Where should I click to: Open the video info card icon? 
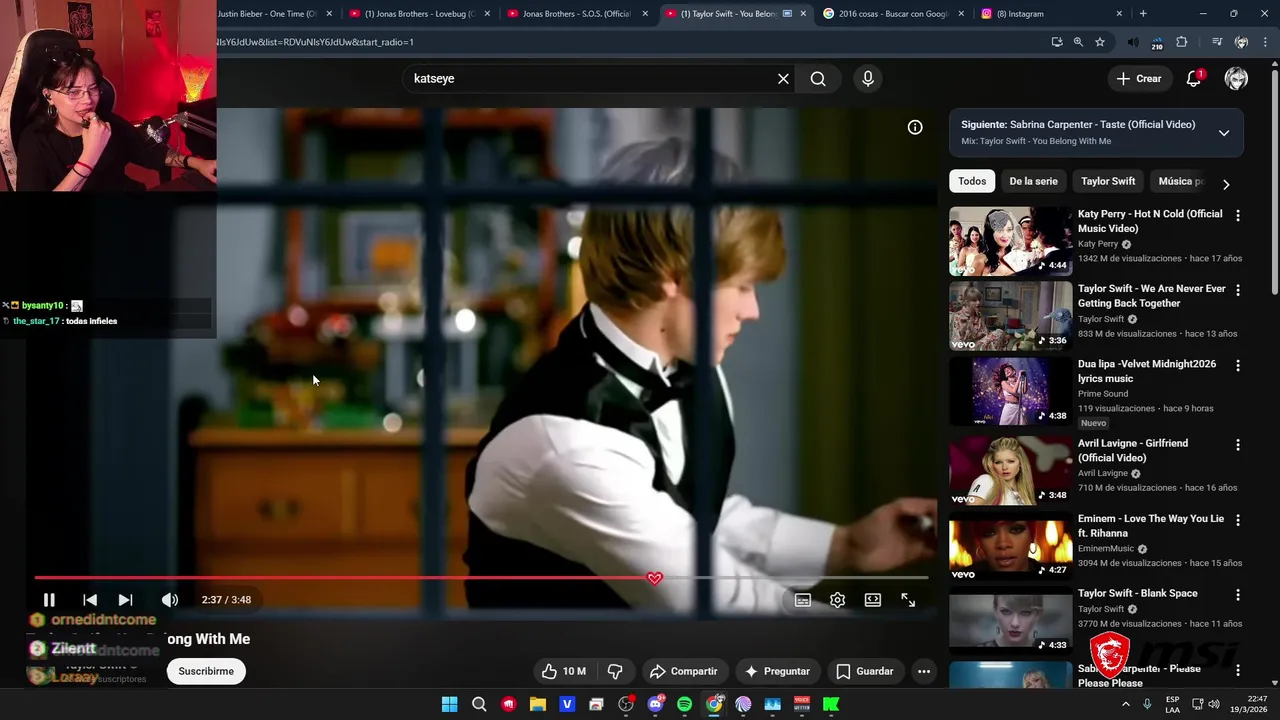(915, 127)
